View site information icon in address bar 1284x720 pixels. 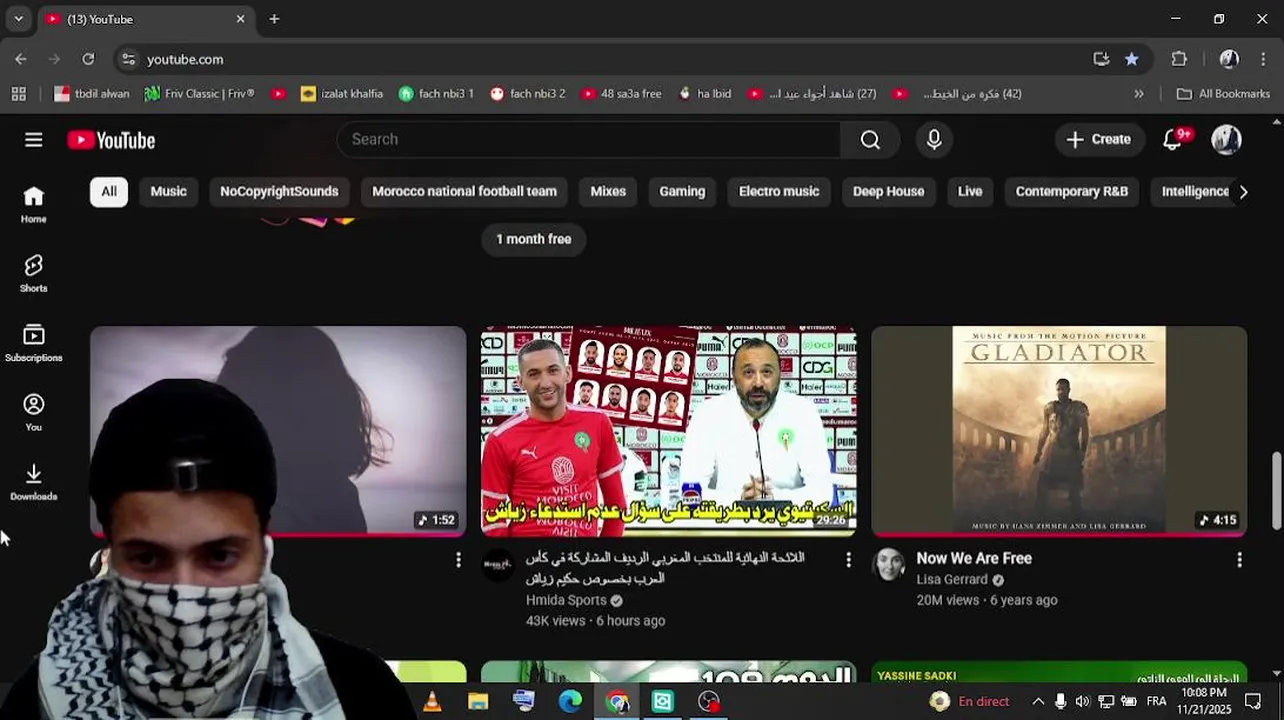[x=128, y=59]
